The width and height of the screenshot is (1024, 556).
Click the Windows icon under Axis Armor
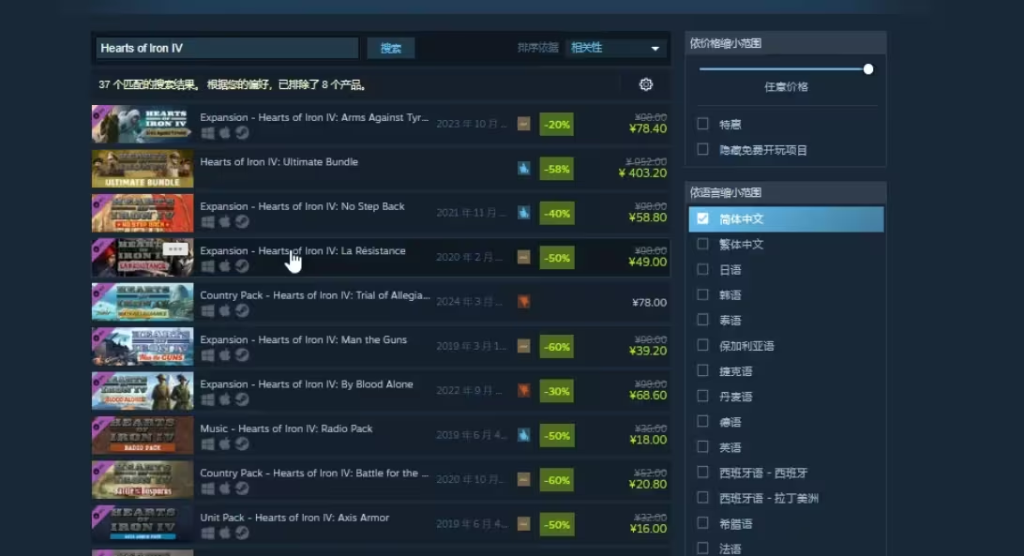click(x=208, y=532)
